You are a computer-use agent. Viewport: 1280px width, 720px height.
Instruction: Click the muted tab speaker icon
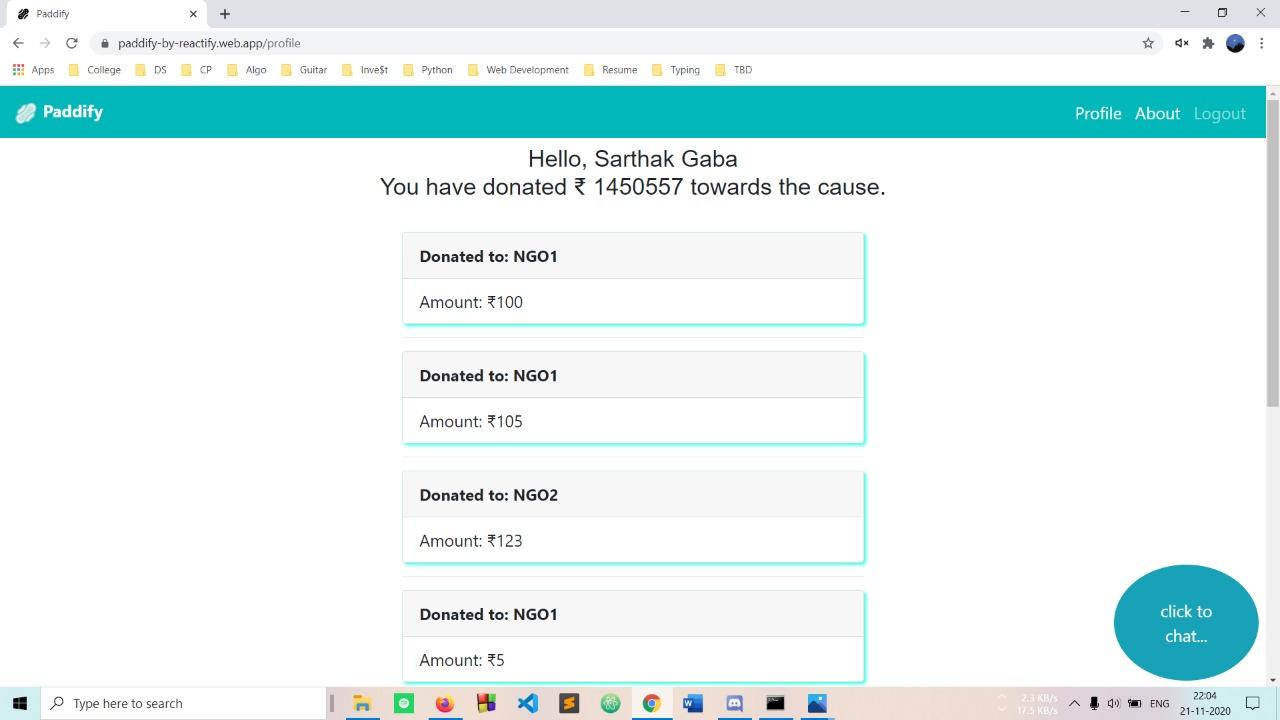point(1181,43)
